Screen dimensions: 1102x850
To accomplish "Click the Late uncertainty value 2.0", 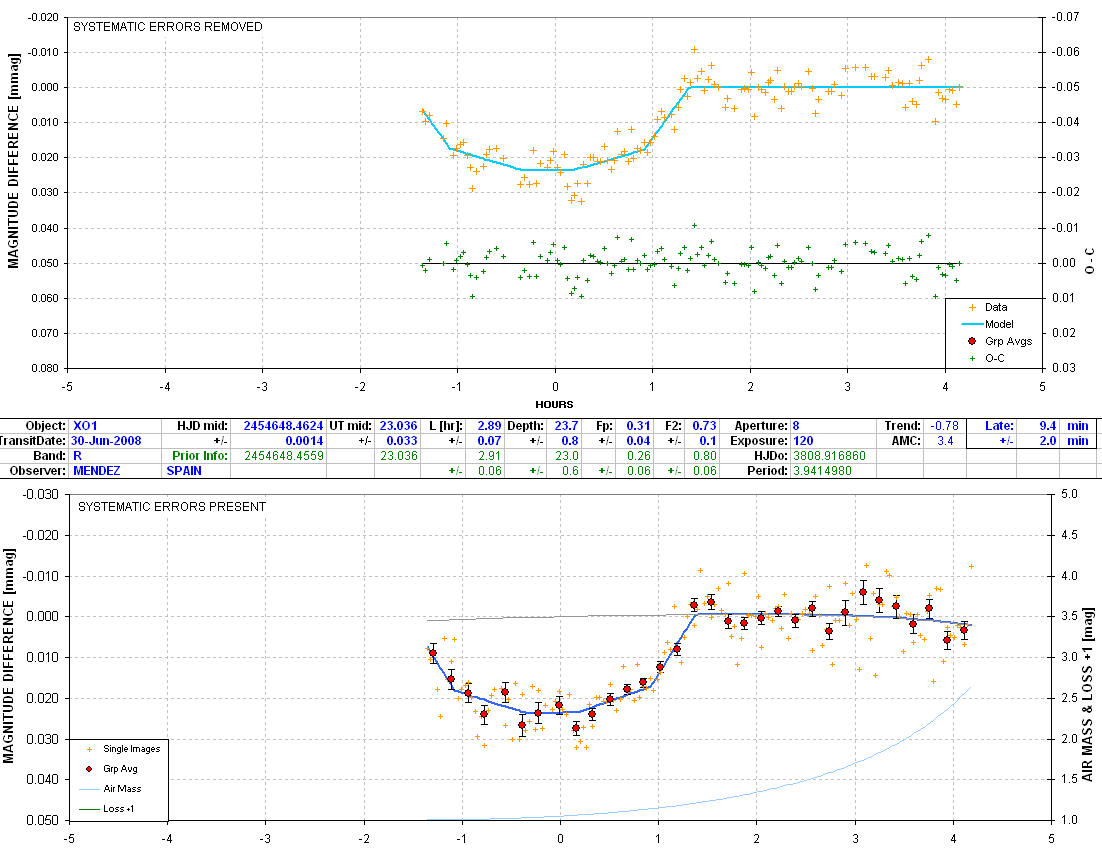I will pyautogui.click(x=1048, y=441).
